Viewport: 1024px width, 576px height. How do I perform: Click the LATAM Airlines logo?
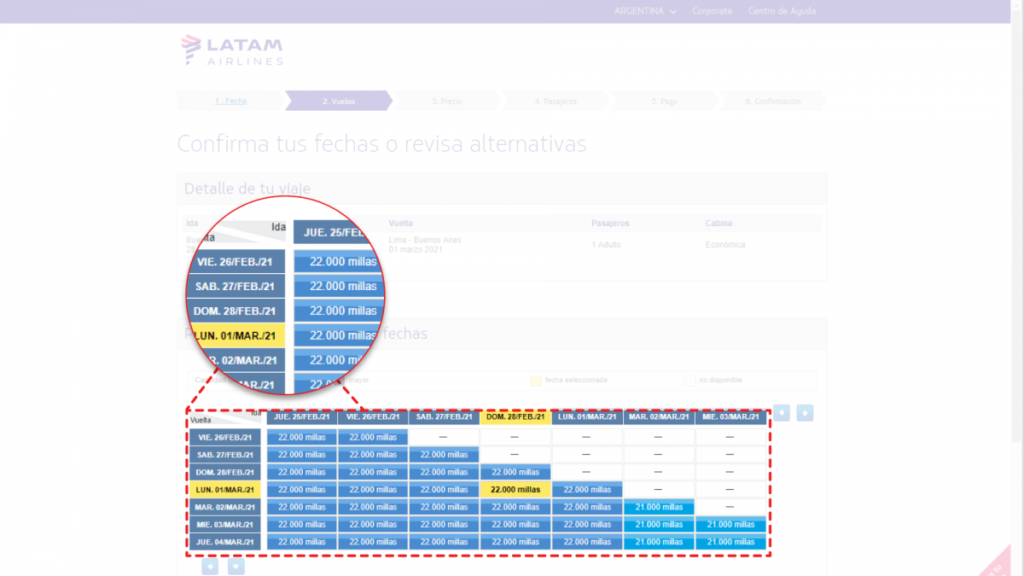[232, 50]
